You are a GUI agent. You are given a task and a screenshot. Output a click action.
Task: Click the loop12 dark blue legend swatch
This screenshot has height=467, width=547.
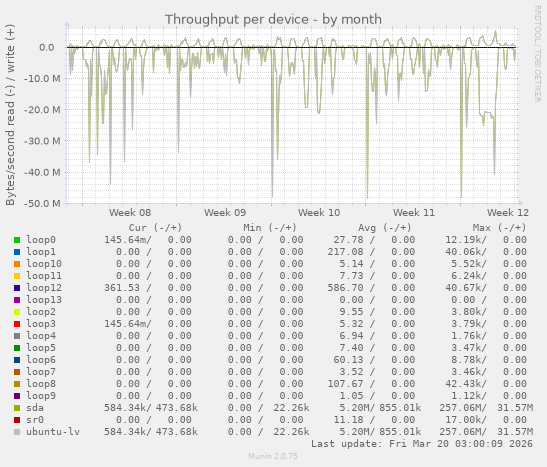pyautogui.click(x=17, y=288)
